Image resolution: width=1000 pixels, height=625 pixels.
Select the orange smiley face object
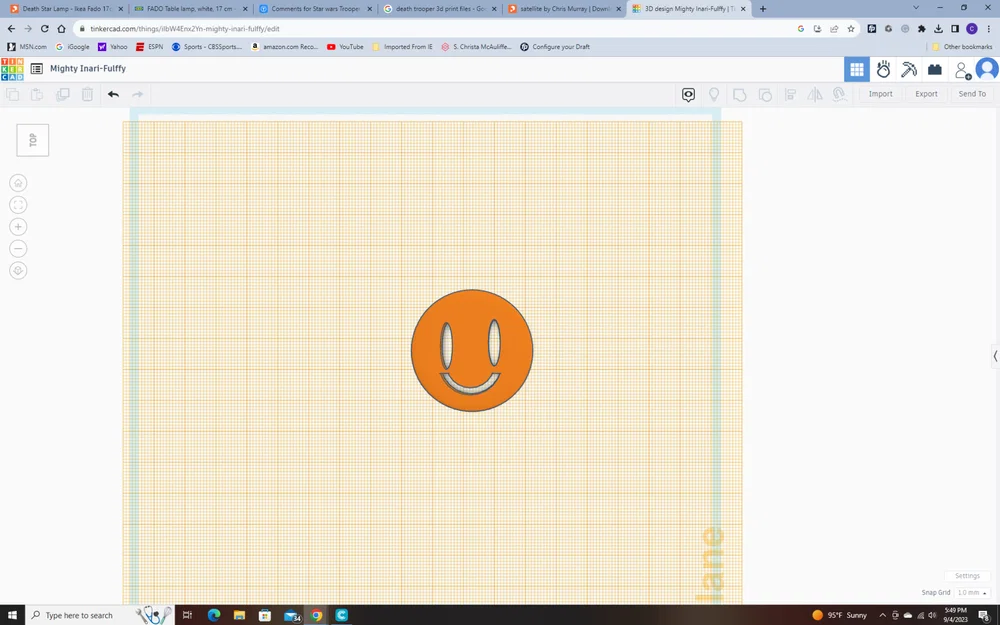472,350
